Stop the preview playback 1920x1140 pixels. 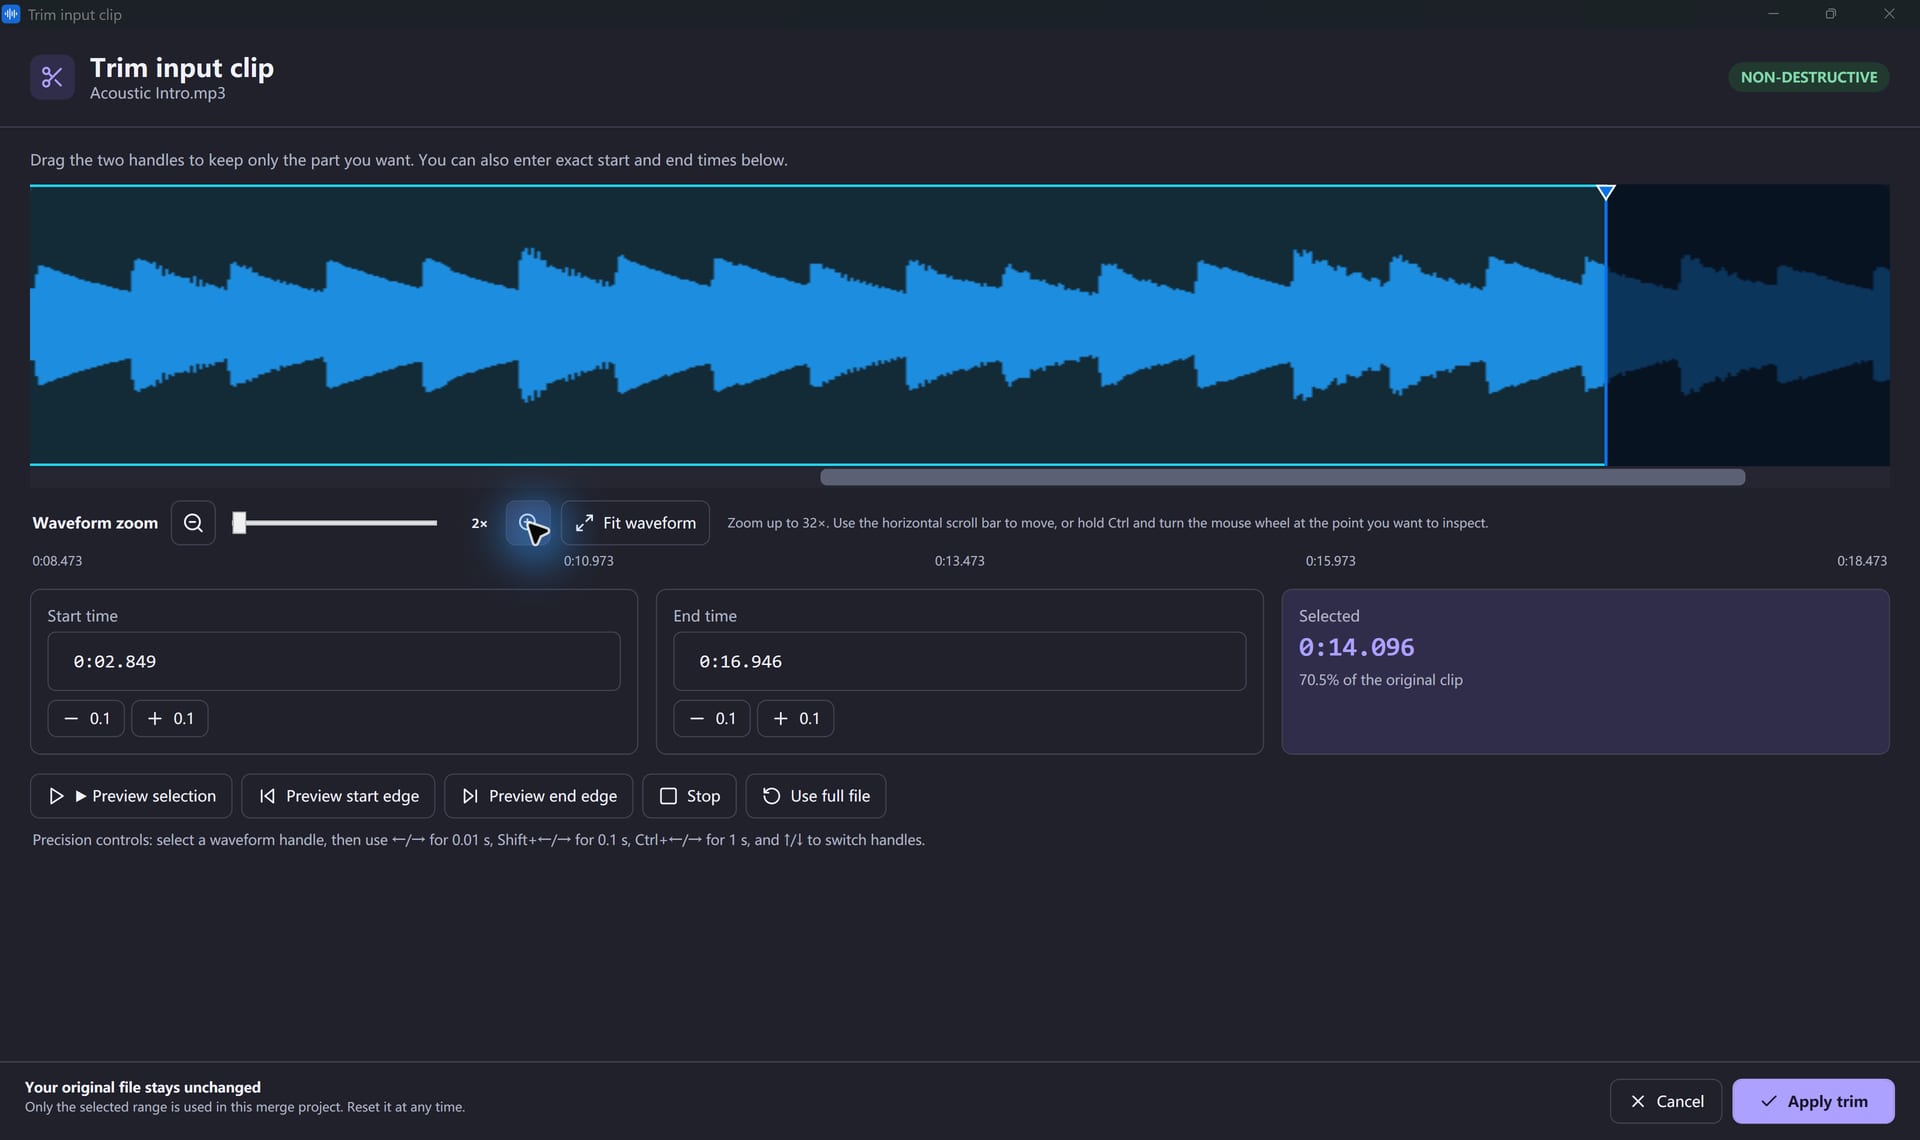pos(690,796)
